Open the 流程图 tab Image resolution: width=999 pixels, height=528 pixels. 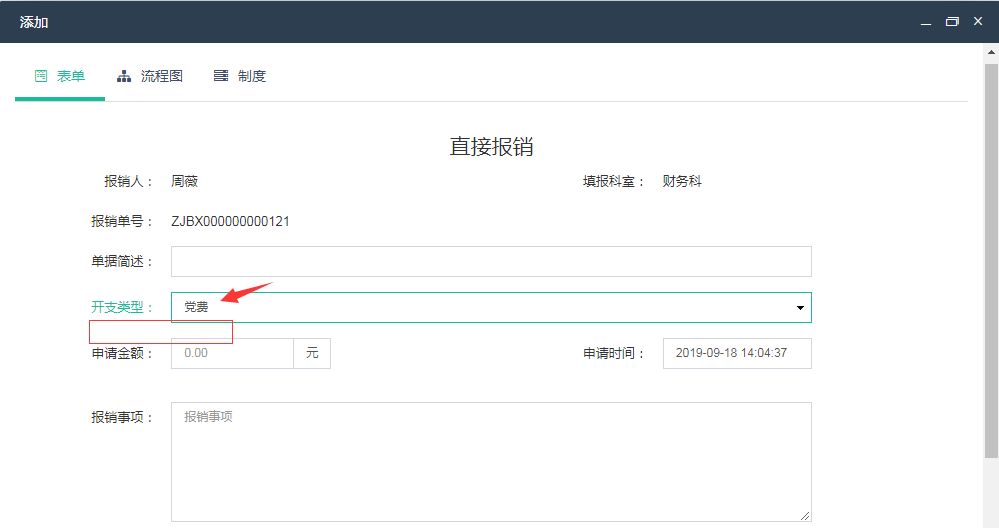pos(150,76)
